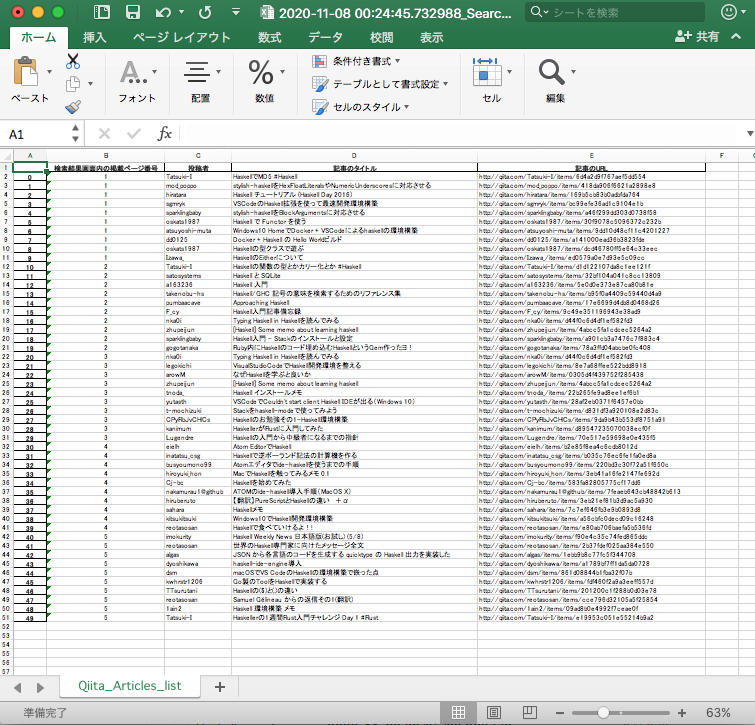Click the formula cancel X icon
This screenshot has width=755, height=725.
(104, 134)
